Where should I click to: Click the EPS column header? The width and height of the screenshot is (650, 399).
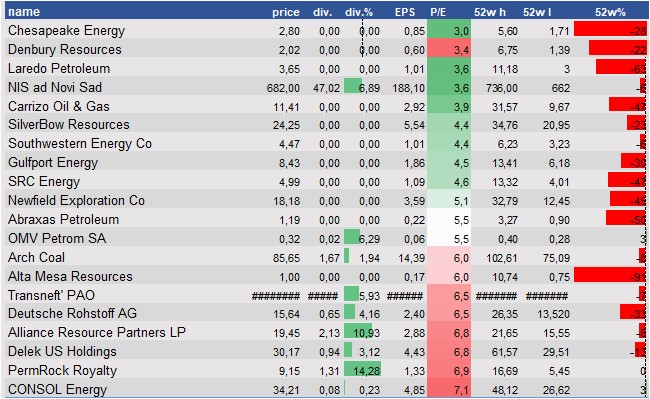coord(405,12)
